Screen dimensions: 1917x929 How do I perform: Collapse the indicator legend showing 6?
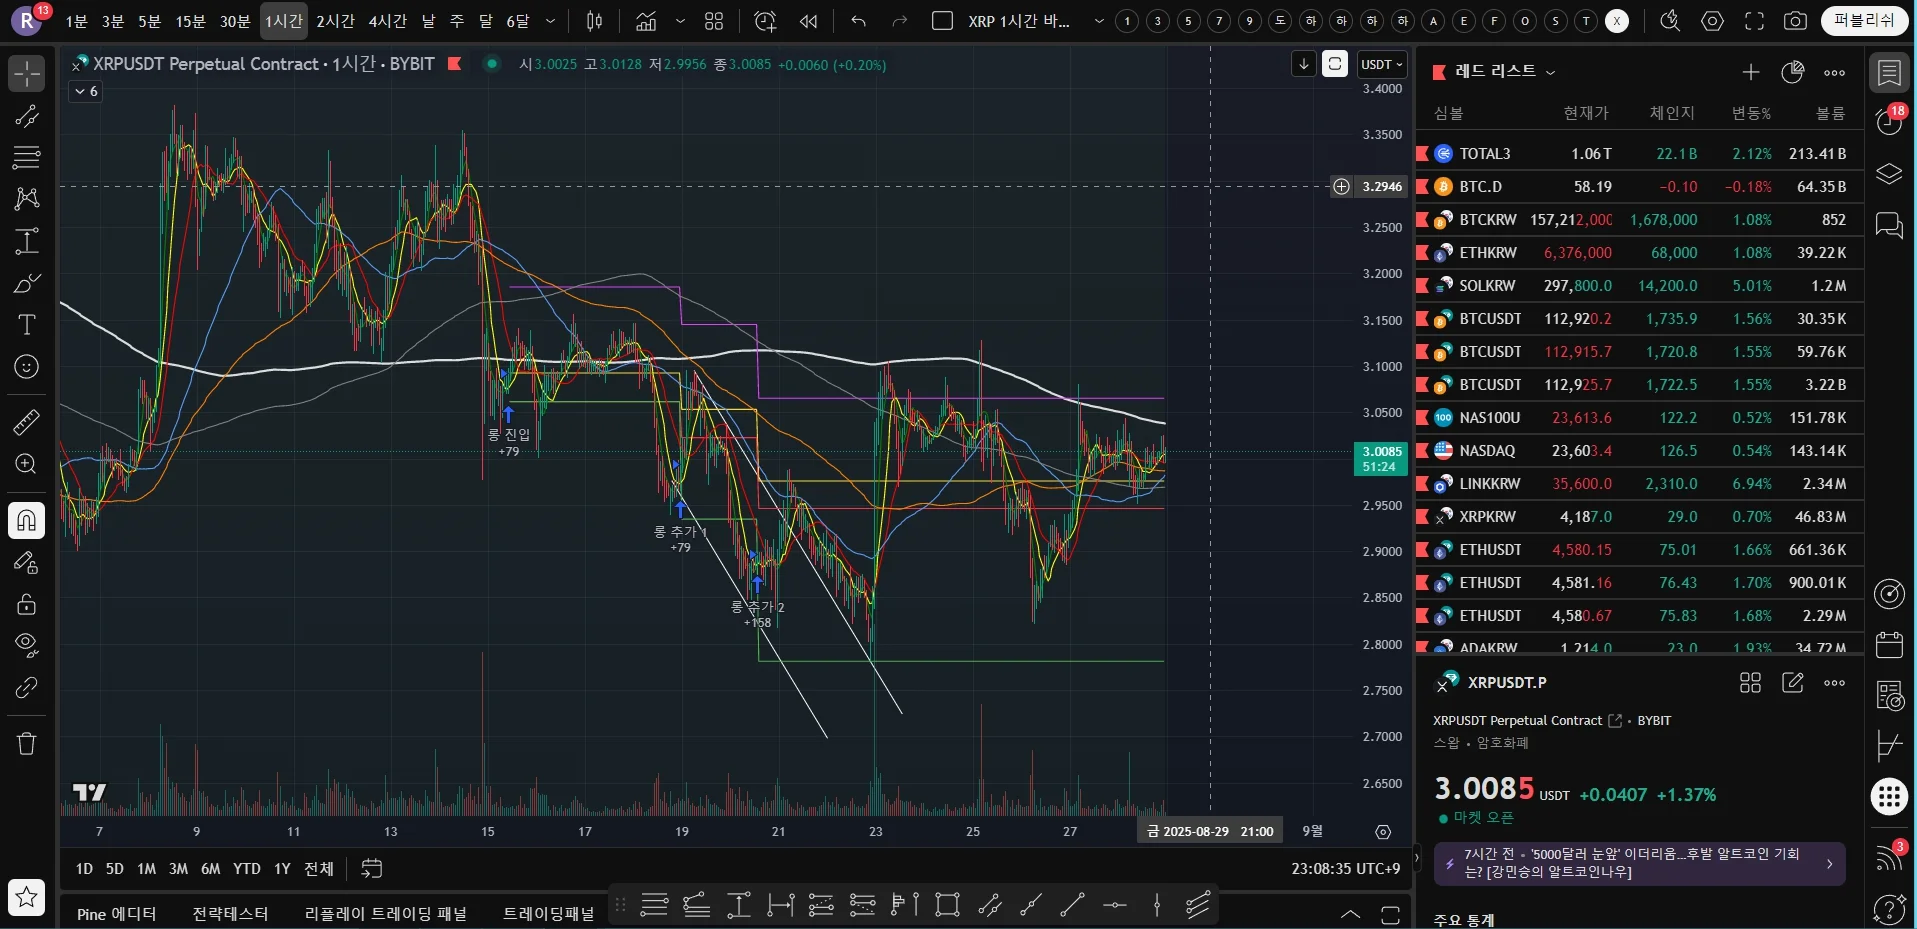tap(87, 91)
